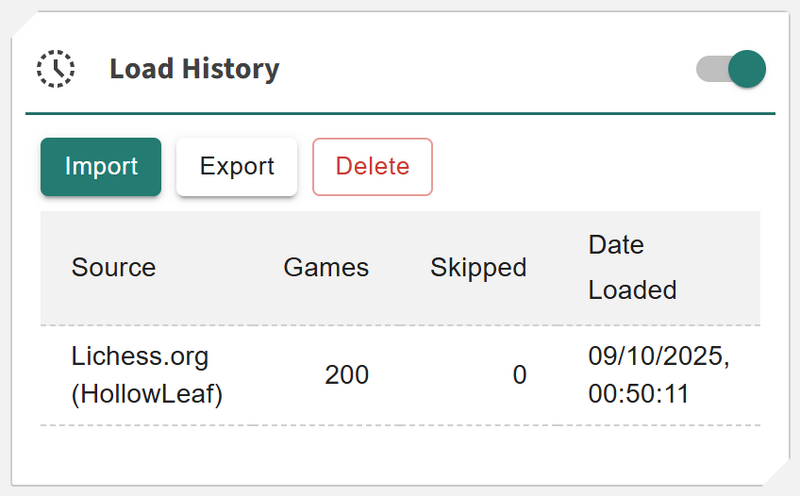Click the teal divider under the header

[400, 114]
